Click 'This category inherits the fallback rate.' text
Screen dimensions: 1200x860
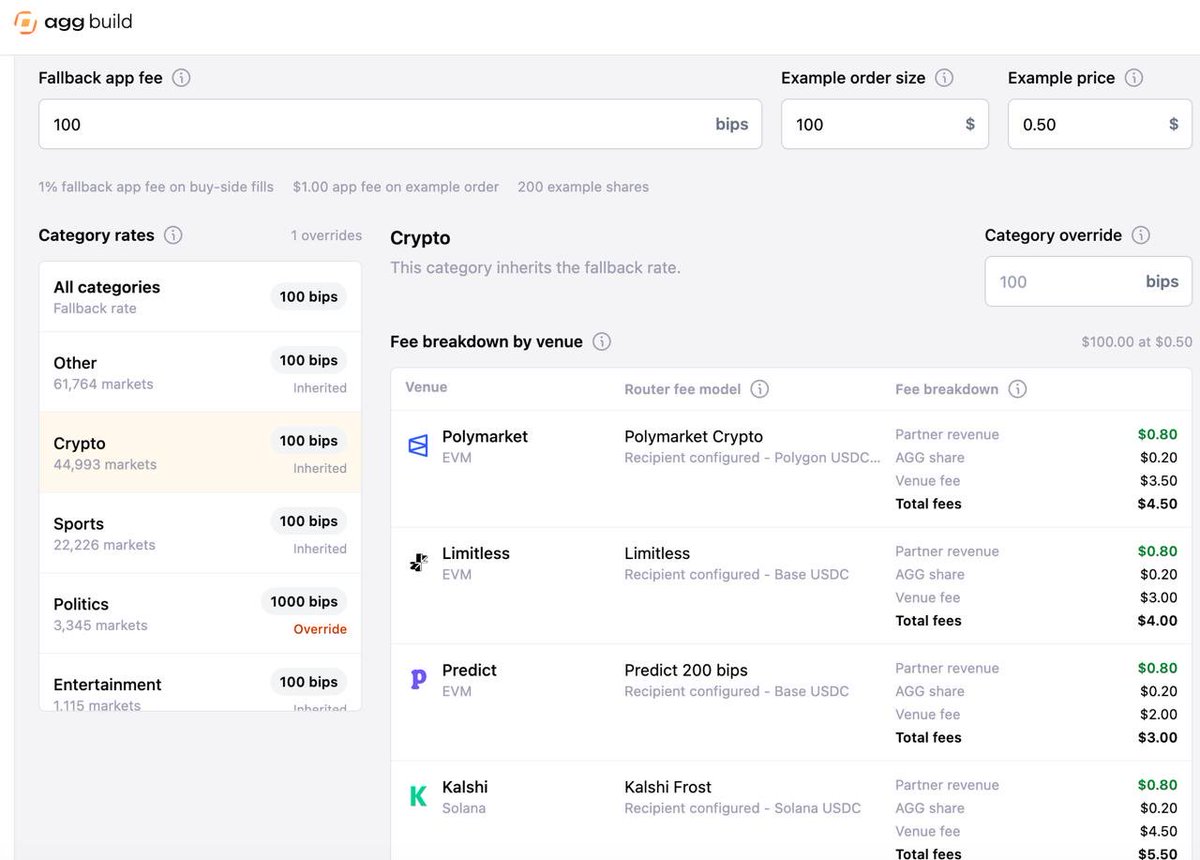(x=535, y=268)
